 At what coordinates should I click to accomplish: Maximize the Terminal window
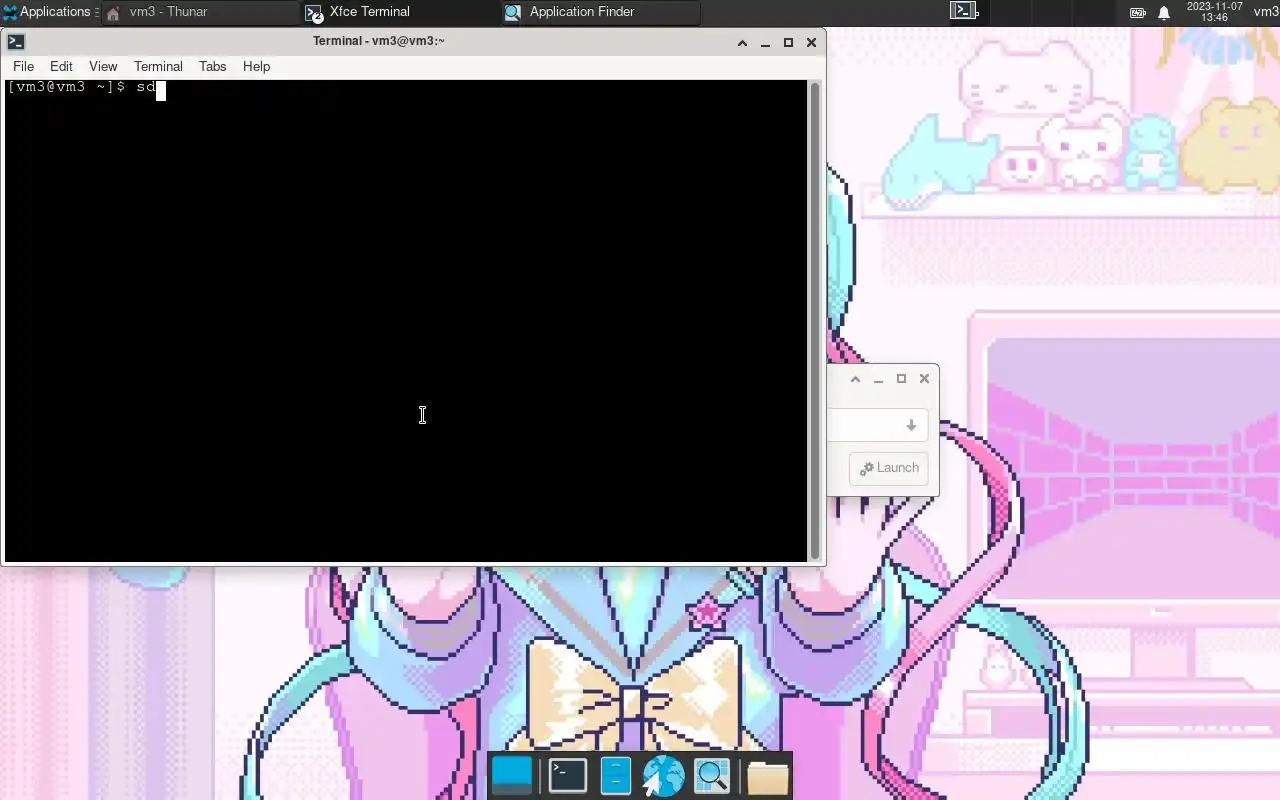(788, 42)
